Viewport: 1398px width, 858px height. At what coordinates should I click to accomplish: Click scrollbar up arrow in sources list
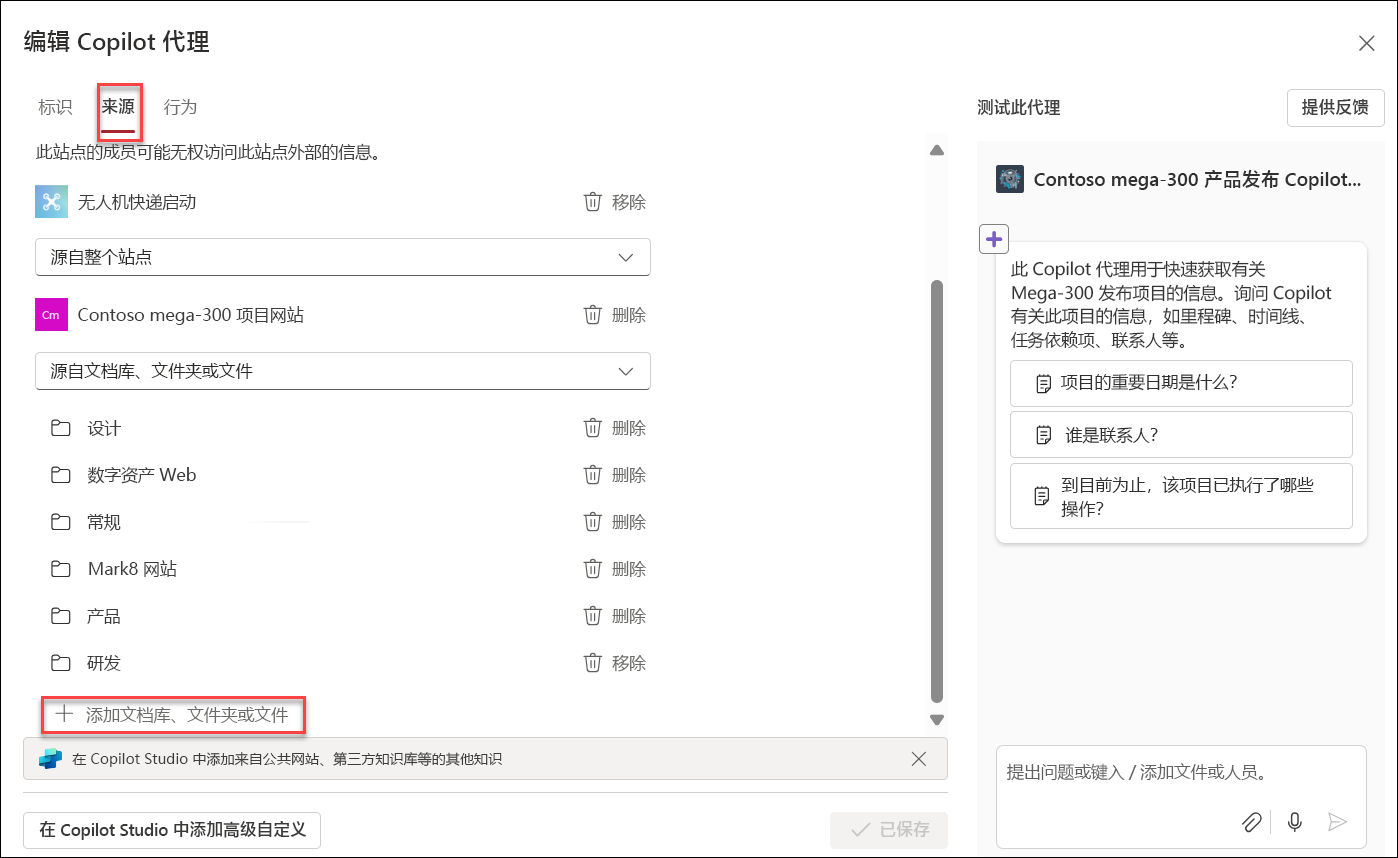937,151
